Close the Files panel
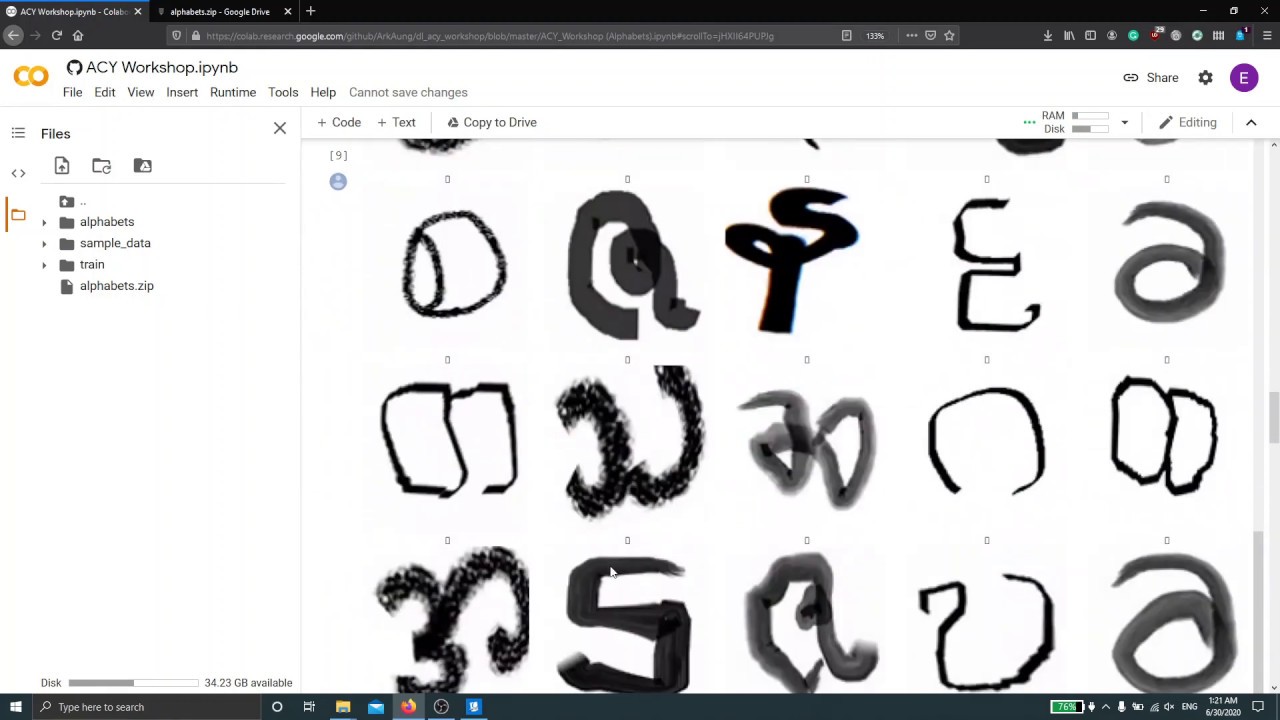Viewport: 1280px width, 720px height. click(x=280, y=128)
